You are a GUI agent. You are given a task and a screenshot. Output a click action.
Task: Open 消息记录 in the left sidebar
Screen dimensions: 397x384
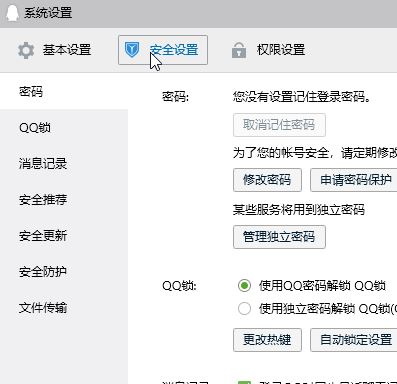pos(64,163)
